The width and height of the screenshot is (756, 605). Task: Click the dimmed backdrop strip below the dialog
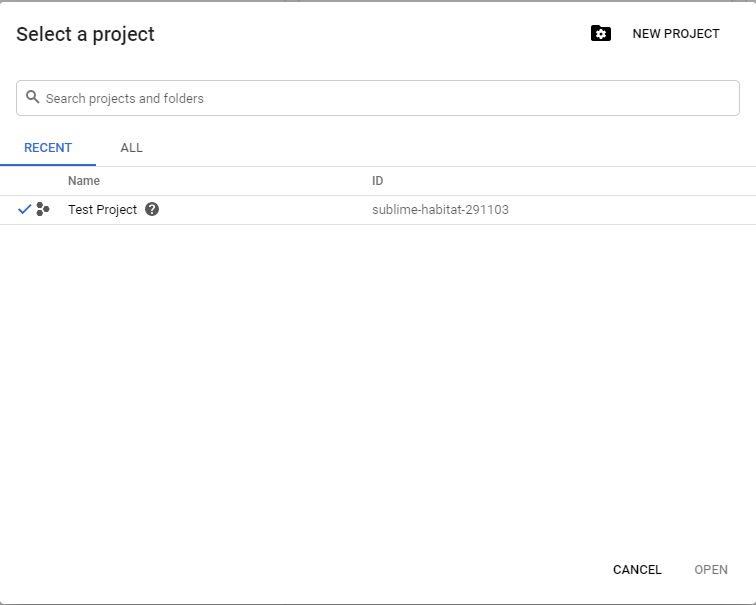pyautogui.click(x=378, y=603)
